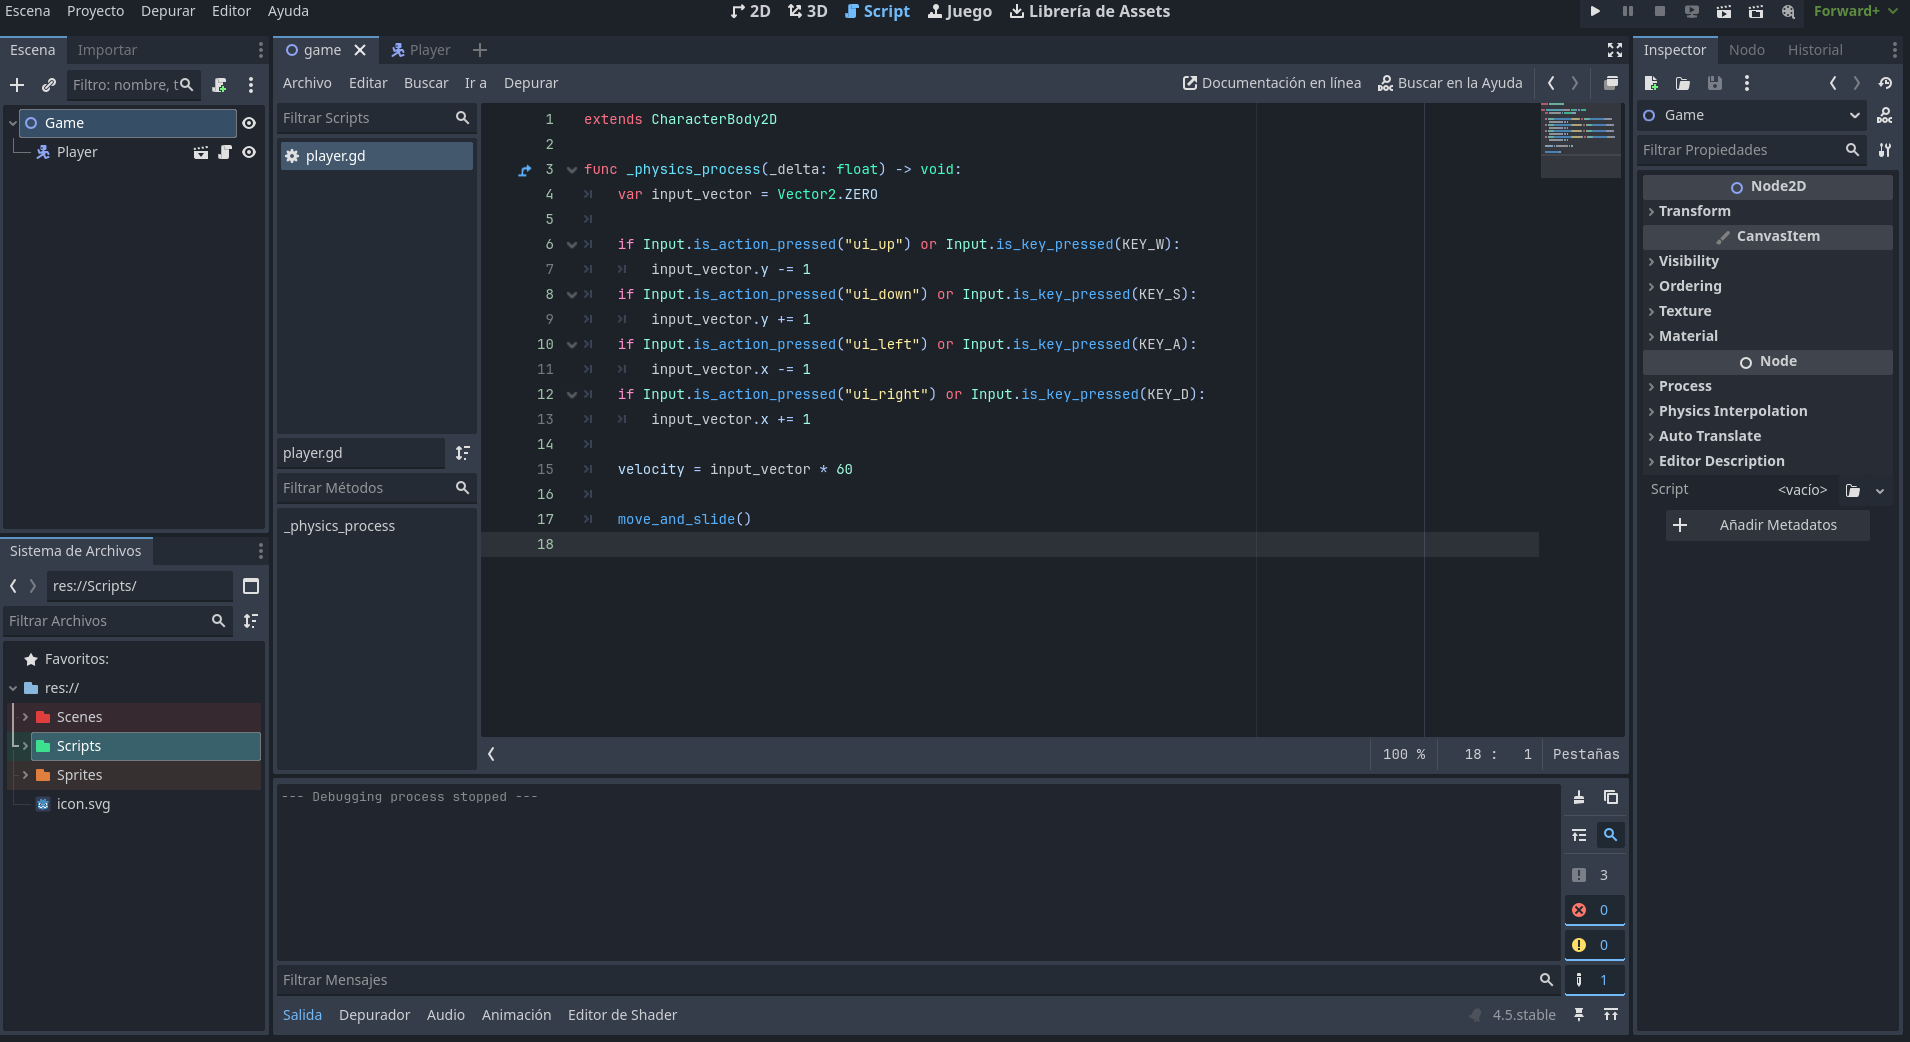Image resolution: width=1910 pixels, height=1042 pixels.
Task: Run the project with the play button
Action: point(1595,11)
